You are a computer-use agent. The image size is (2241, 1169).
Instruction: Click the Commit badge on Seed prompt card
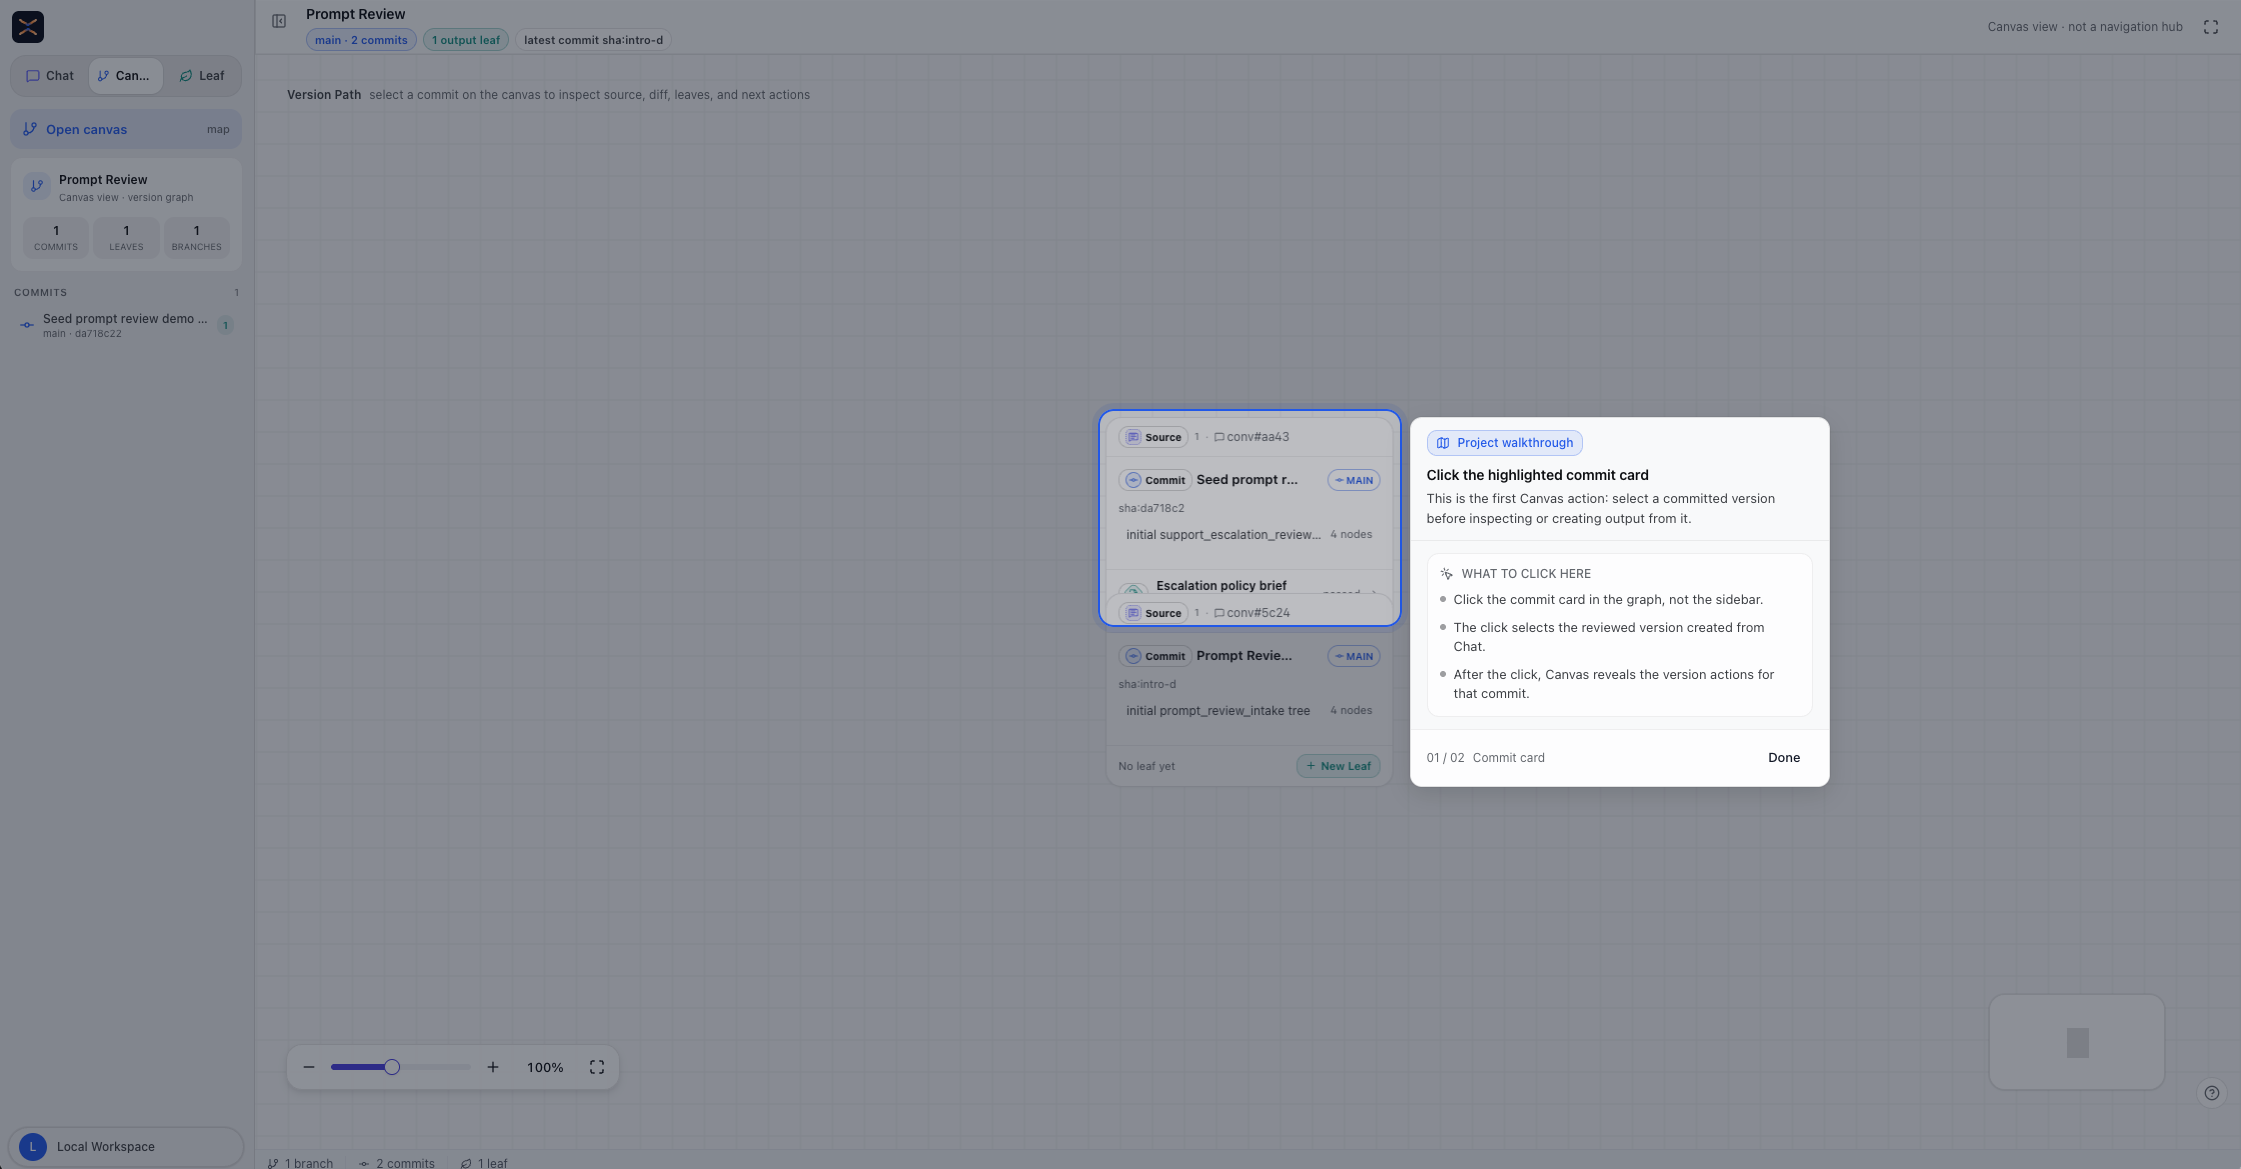tap(1156, 480)
